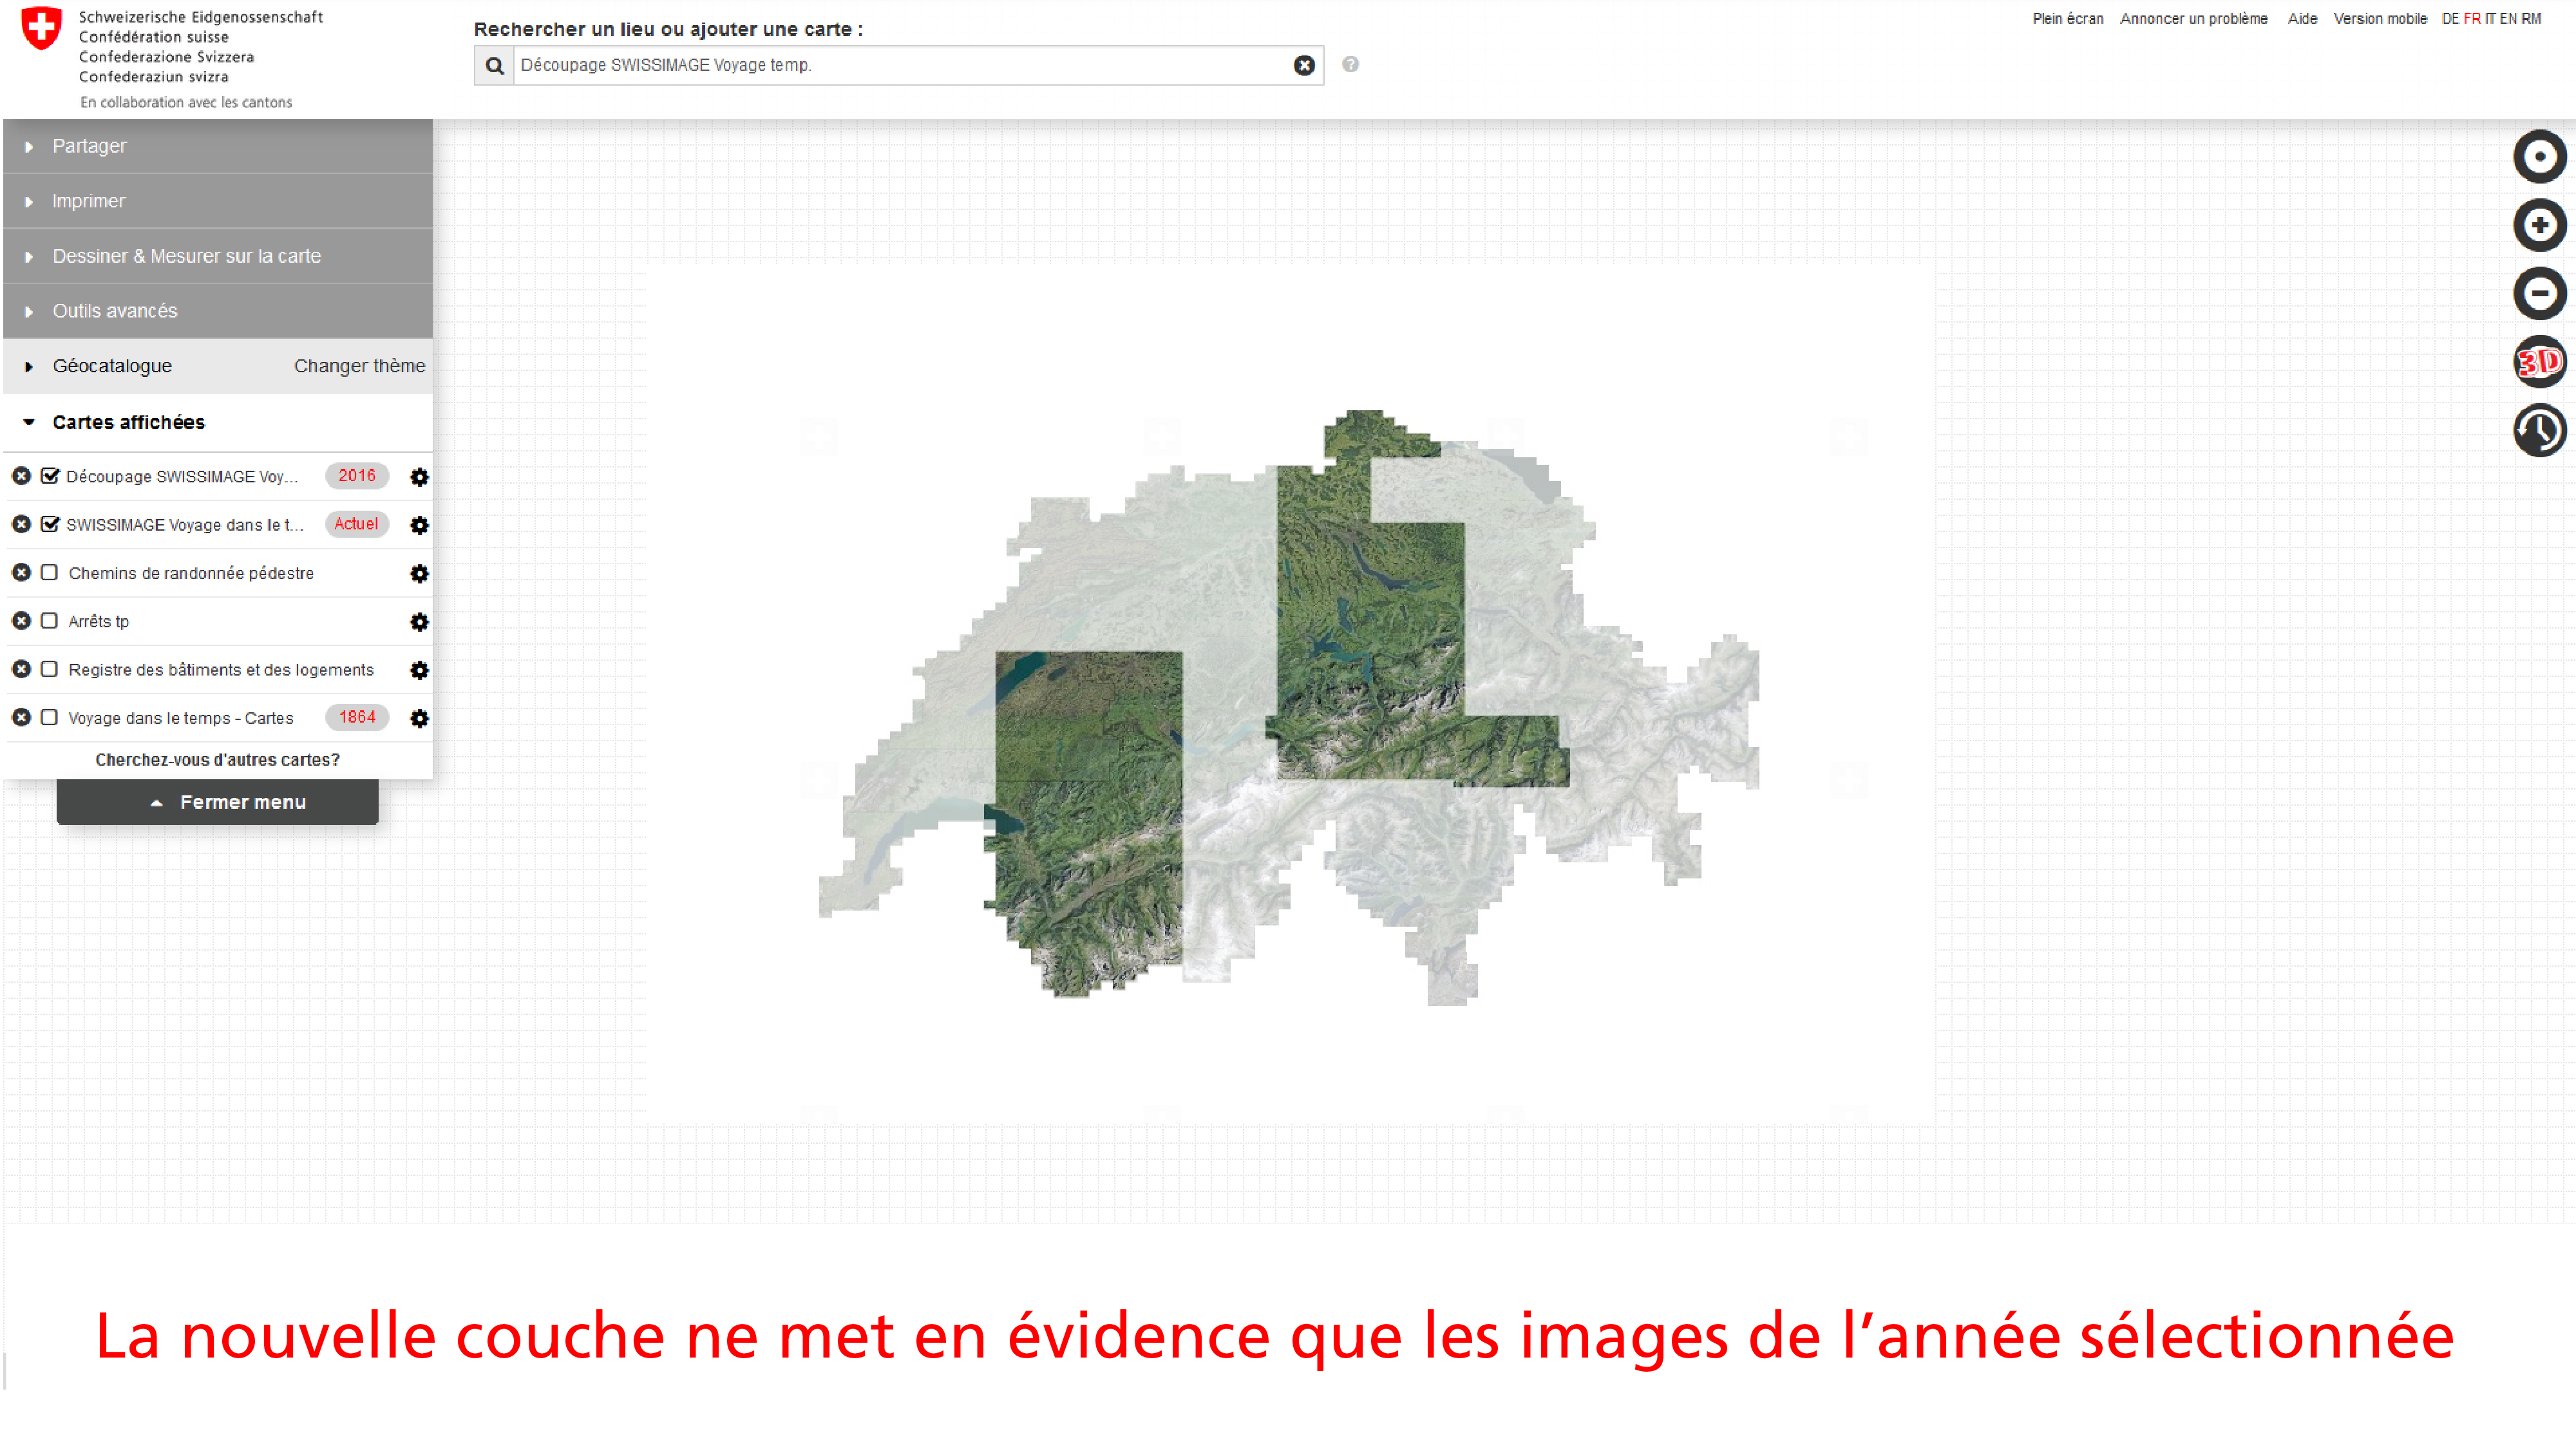
Task: Zoom in with the plus button
Action: [2539, 225]
